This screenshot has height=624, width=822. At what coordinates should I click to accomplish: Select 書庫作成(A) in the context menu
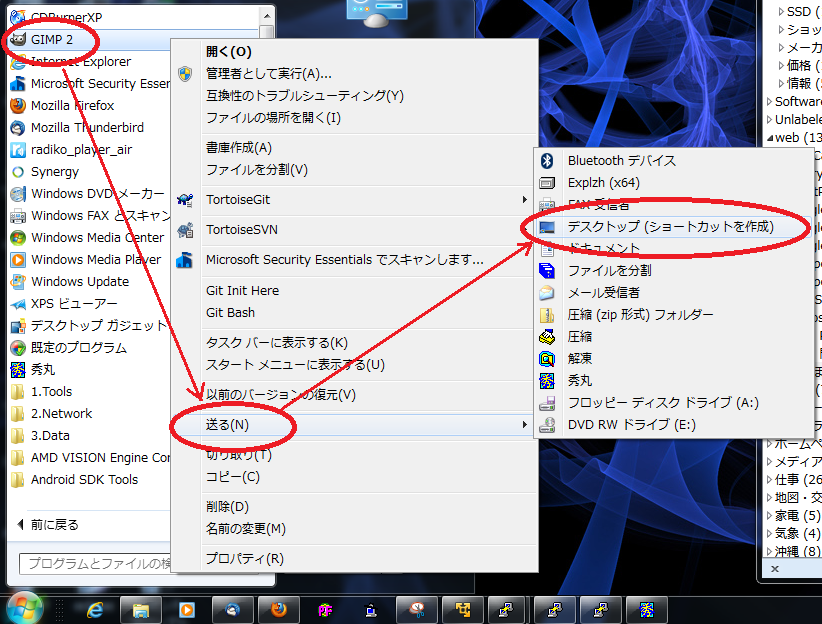pos(354,148)
